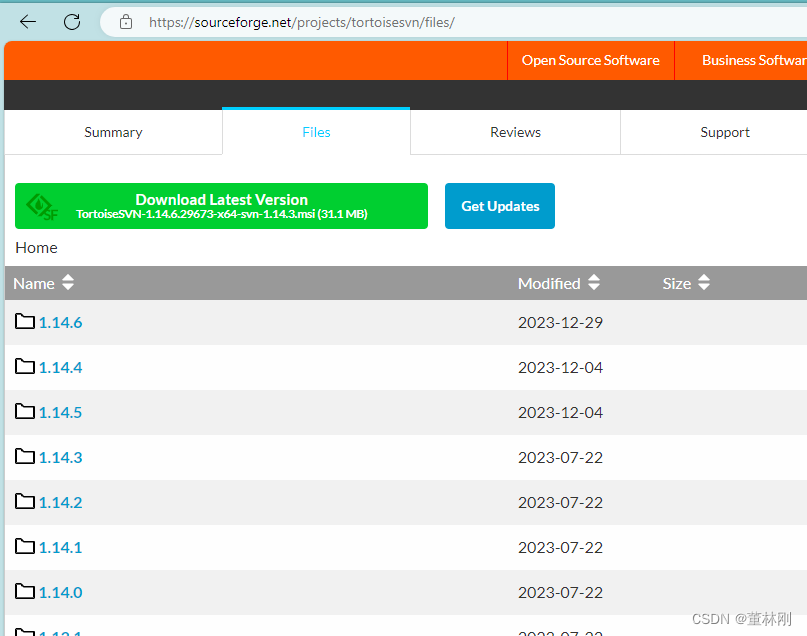Click folder icon beside 1.14.2
Image resolution: width=807 pixels, height=636 pixels.
tap(25, 501)
